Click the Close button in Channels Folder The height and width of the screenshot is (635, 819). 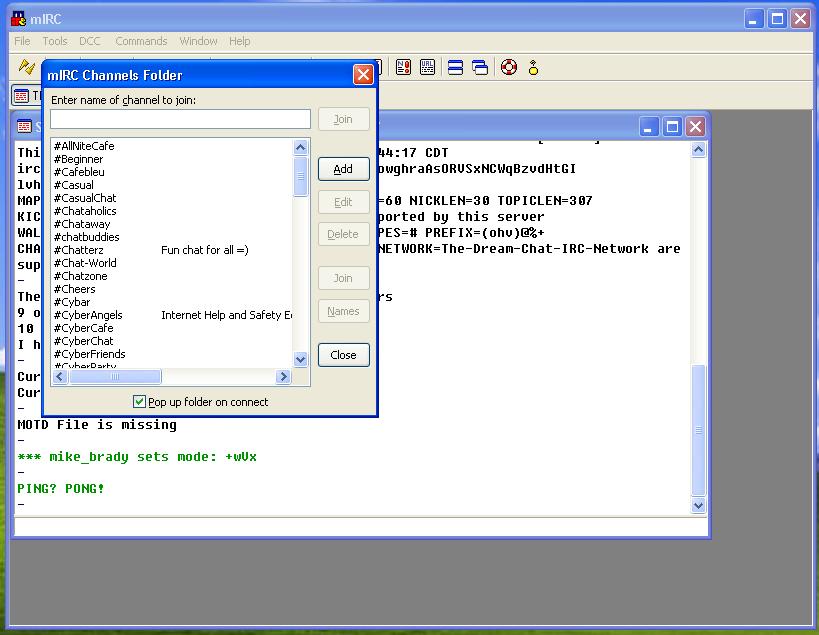pos(343,355)
